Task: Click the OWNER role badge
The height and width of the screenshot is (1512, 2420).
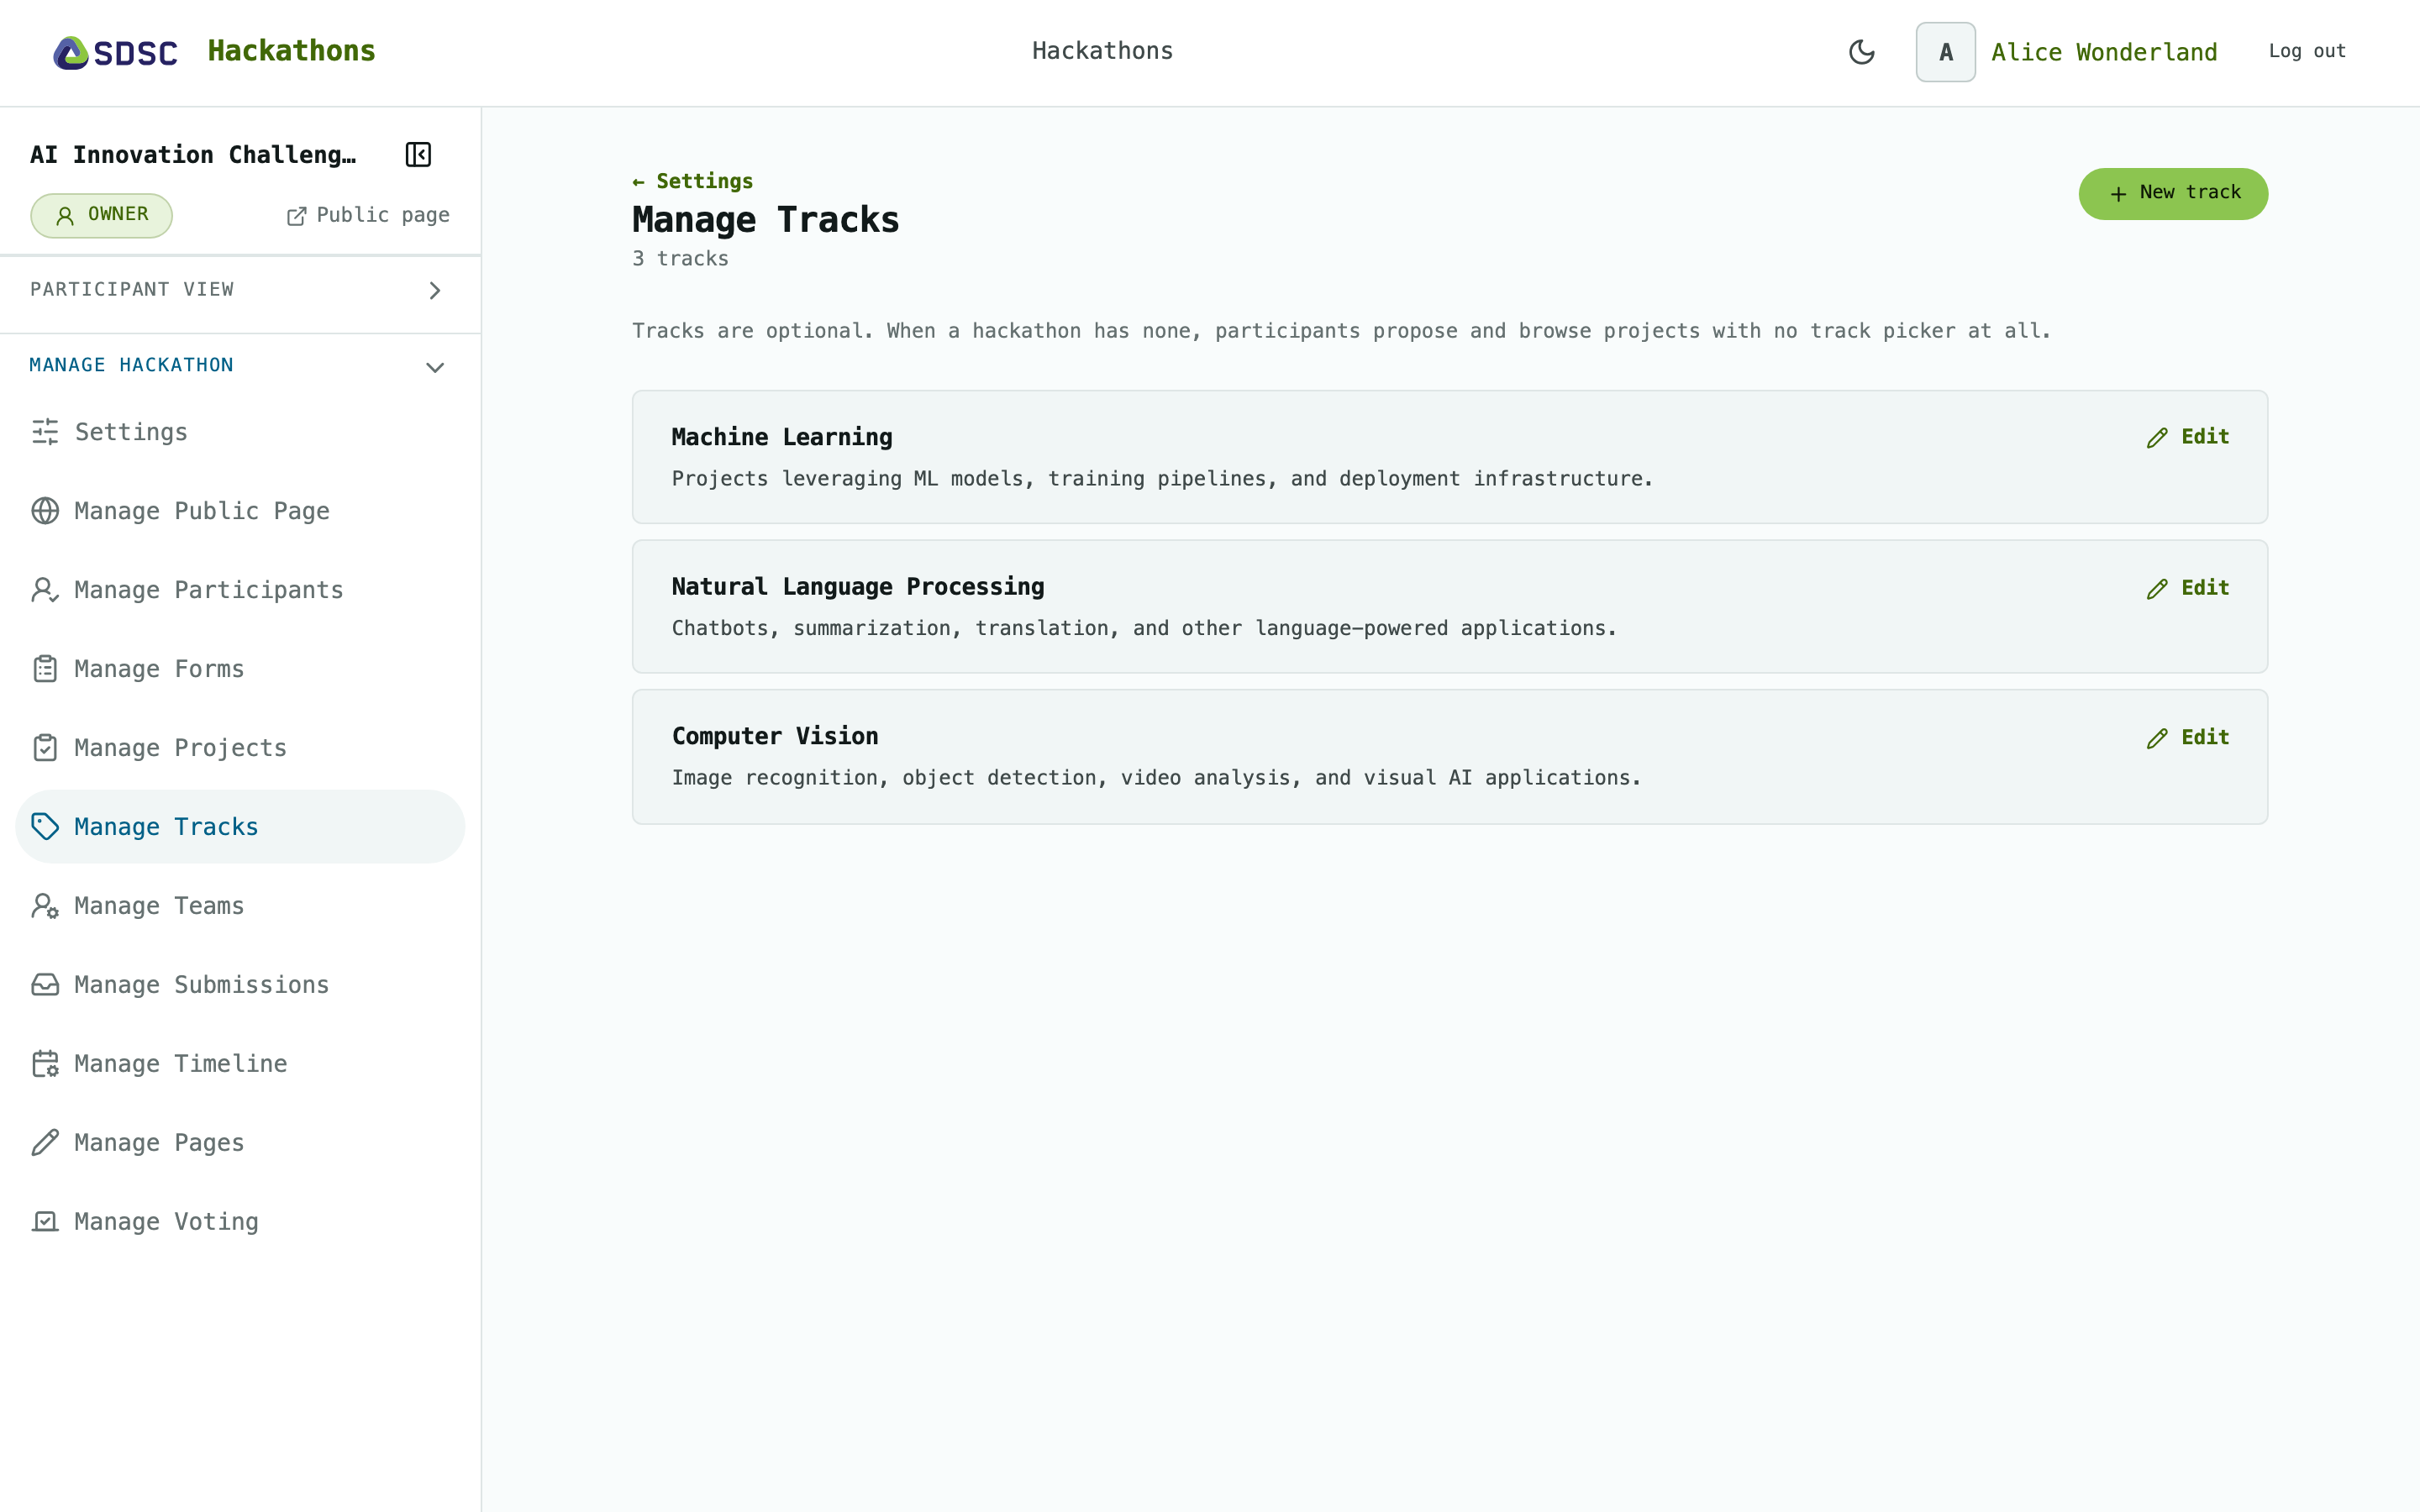Action: [101, 215]
